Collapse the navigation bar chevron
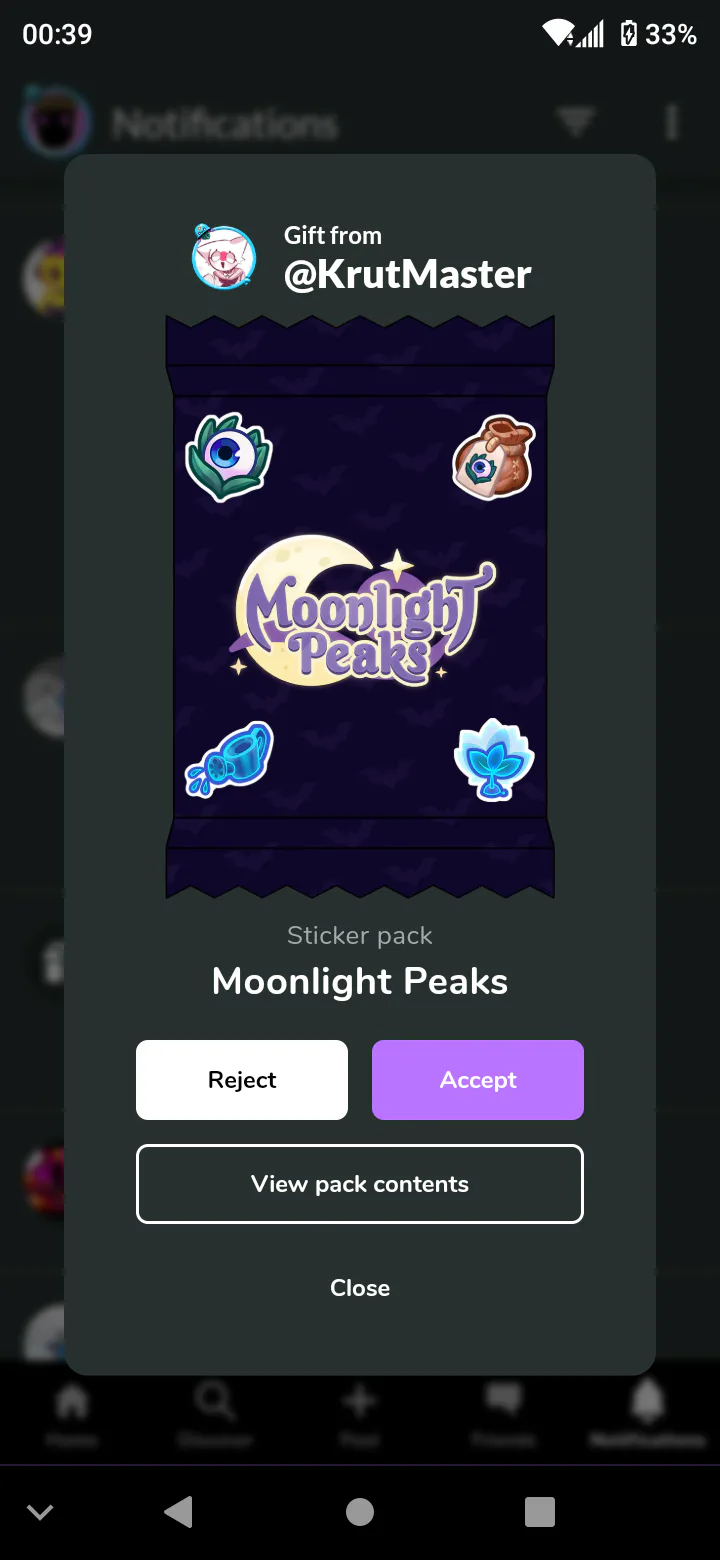This screenshot has width=720, height=1560. [40, 1512]
